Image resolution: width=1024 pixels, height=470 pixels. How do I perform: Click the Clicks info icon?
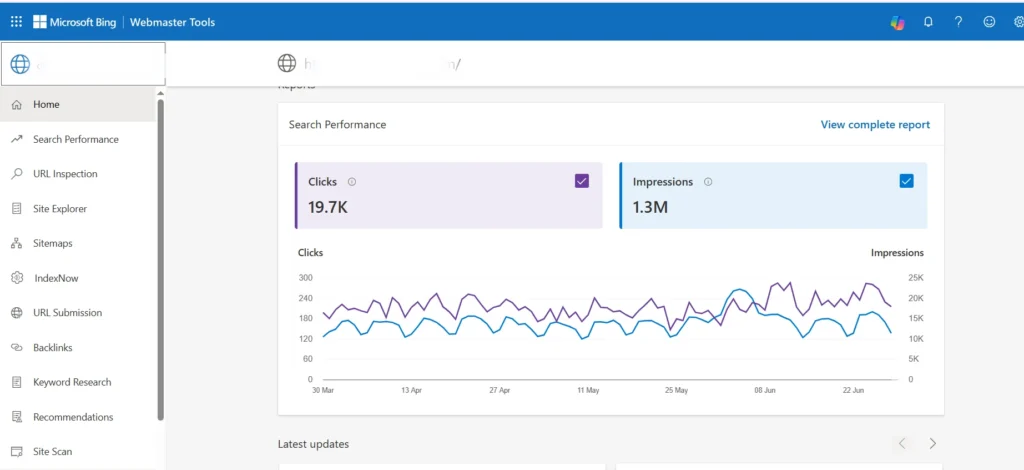coord(351,182)
